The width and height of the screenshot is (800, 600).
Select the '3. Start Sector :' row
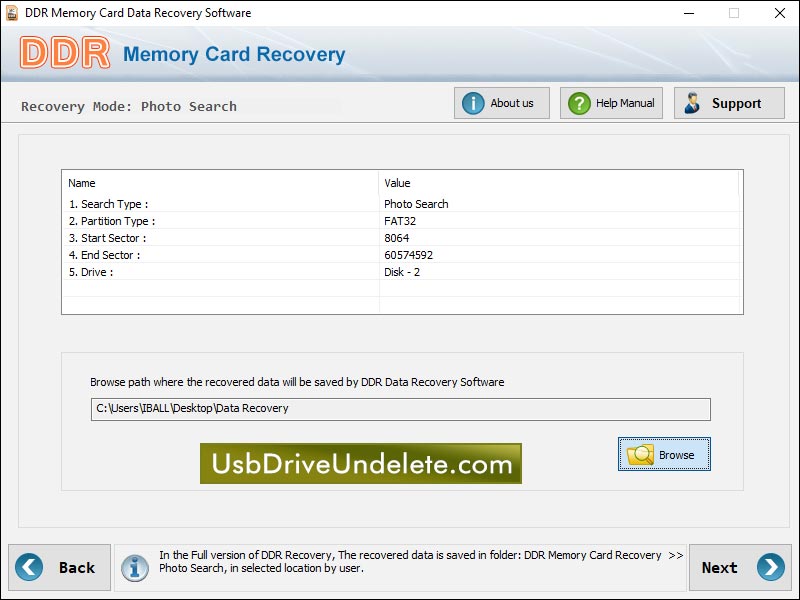[402, 238]
